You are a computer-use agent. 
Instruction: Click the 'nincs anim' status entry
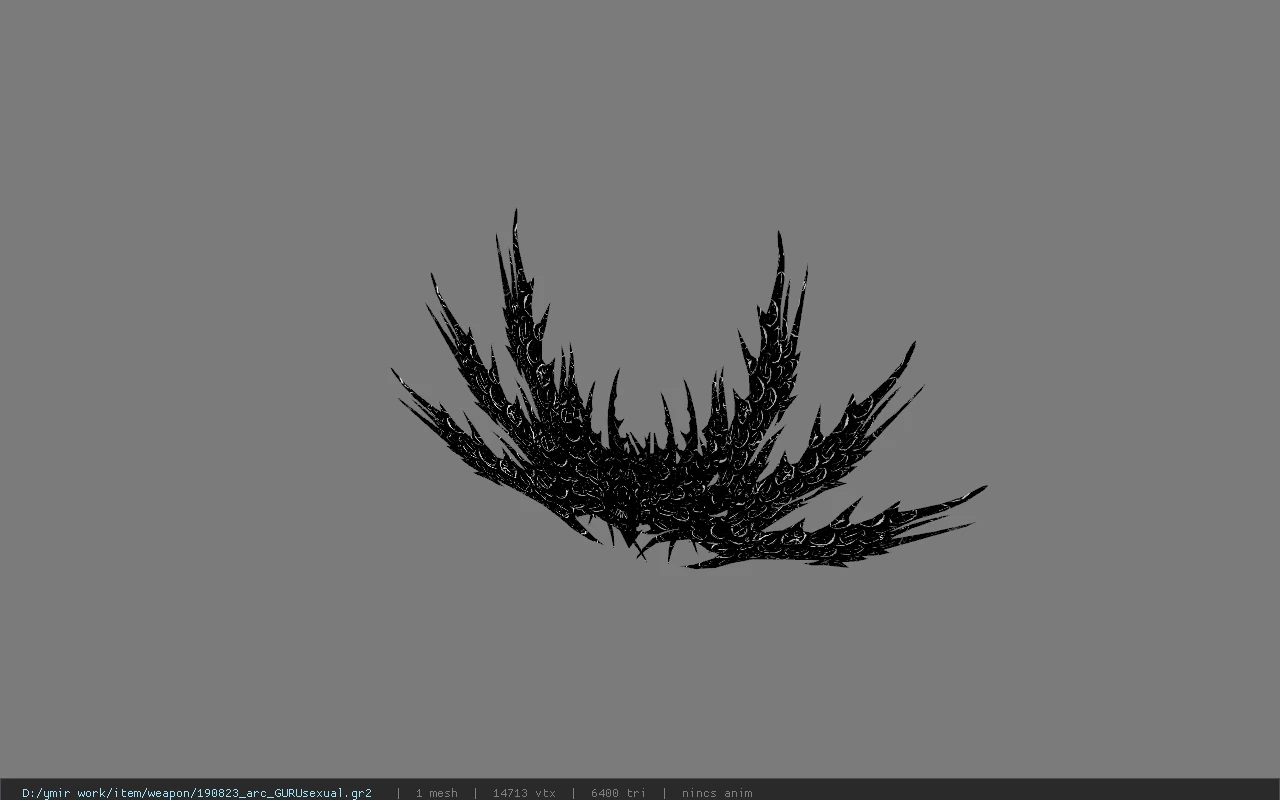pyautogui.click(x=717, y=793)
